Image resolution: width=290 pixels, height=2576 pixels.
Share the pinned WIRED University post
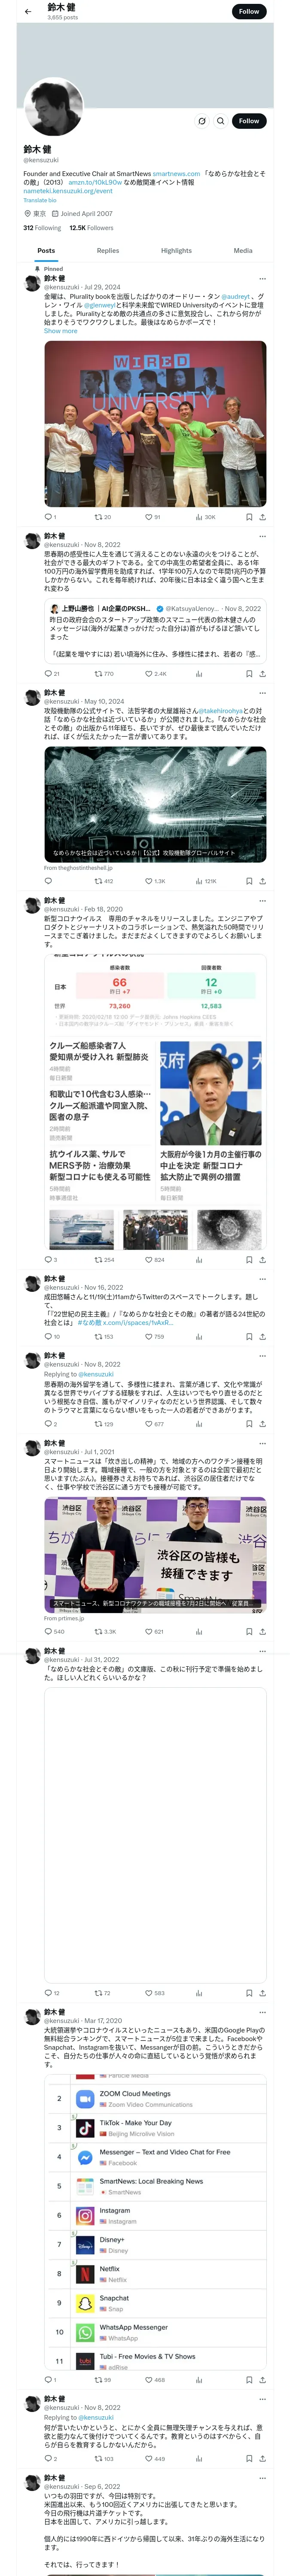point(262,517)
